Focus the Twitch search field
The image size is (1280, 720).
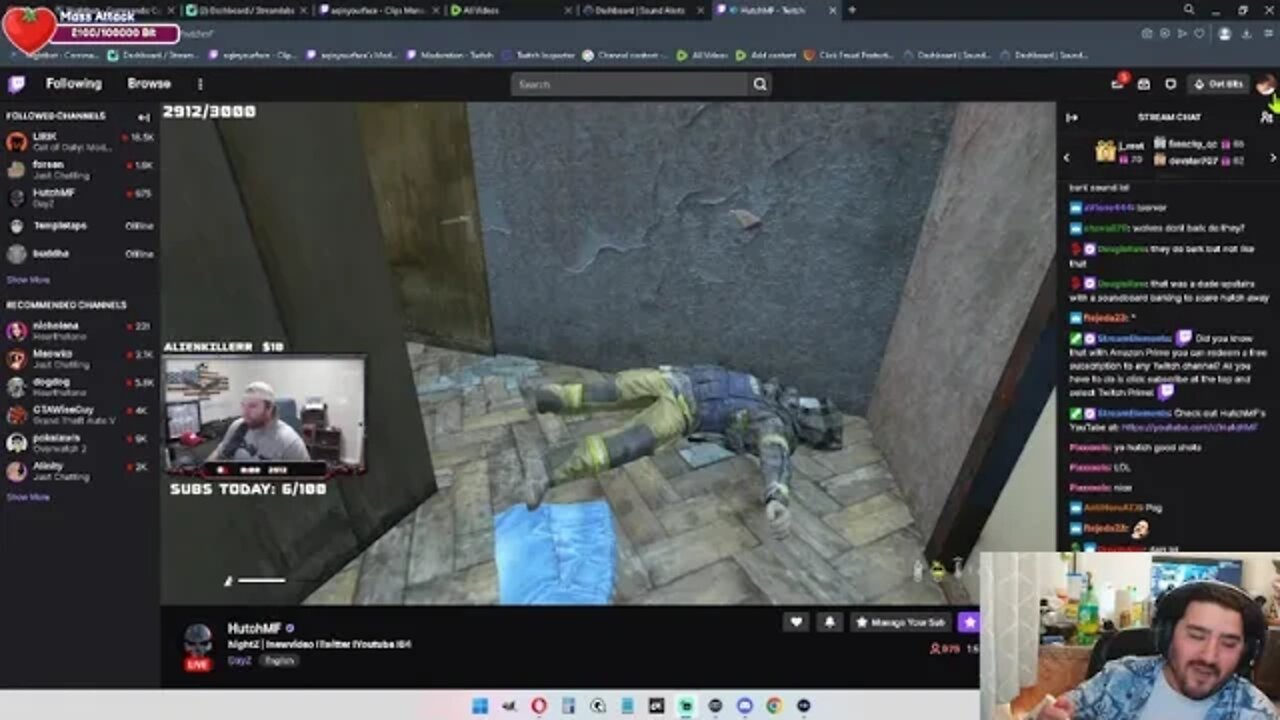coord(629,84)
